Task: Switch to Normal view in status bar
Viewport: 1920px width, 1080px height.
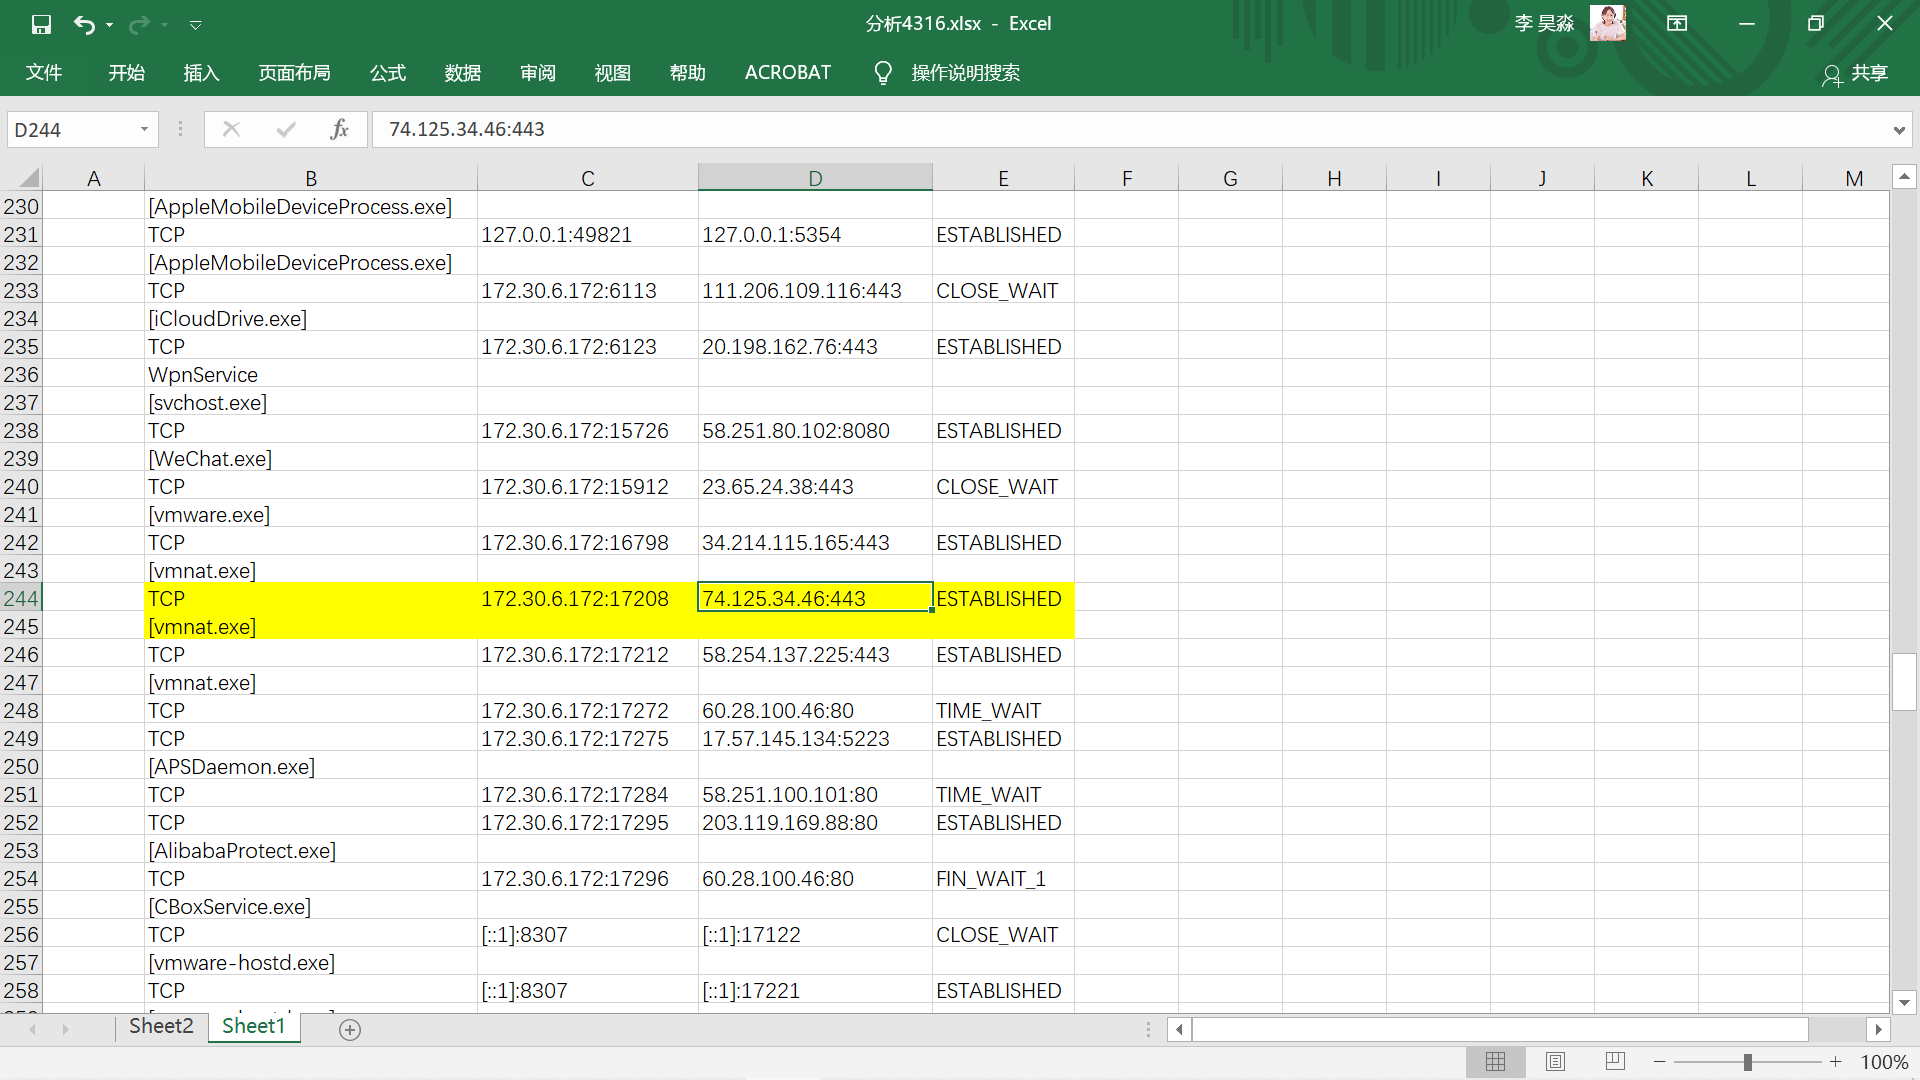Action: 1495,1062
